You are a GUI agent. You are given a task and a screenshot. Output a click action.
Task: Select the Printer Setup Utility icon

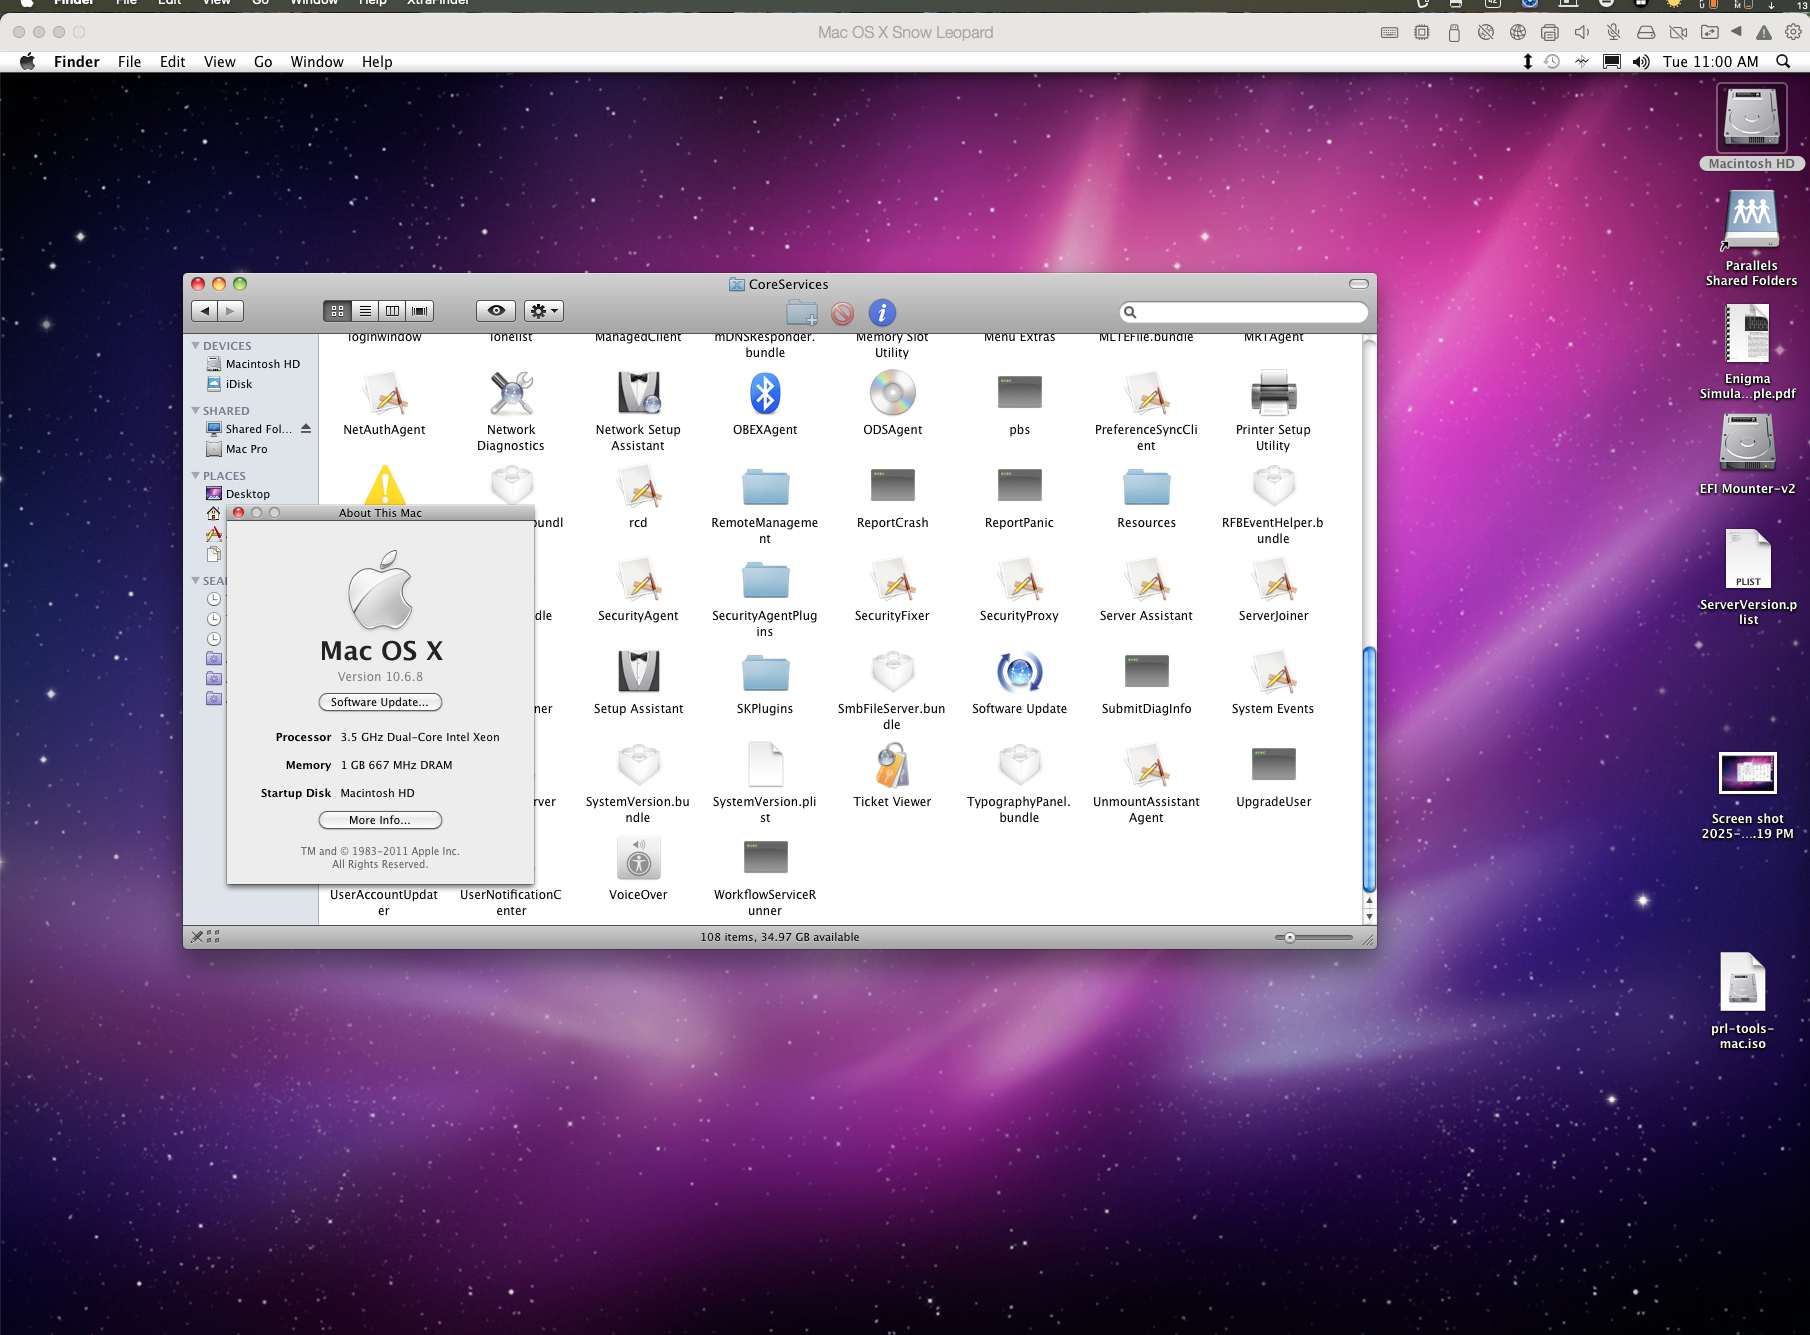pos(1273,394)
